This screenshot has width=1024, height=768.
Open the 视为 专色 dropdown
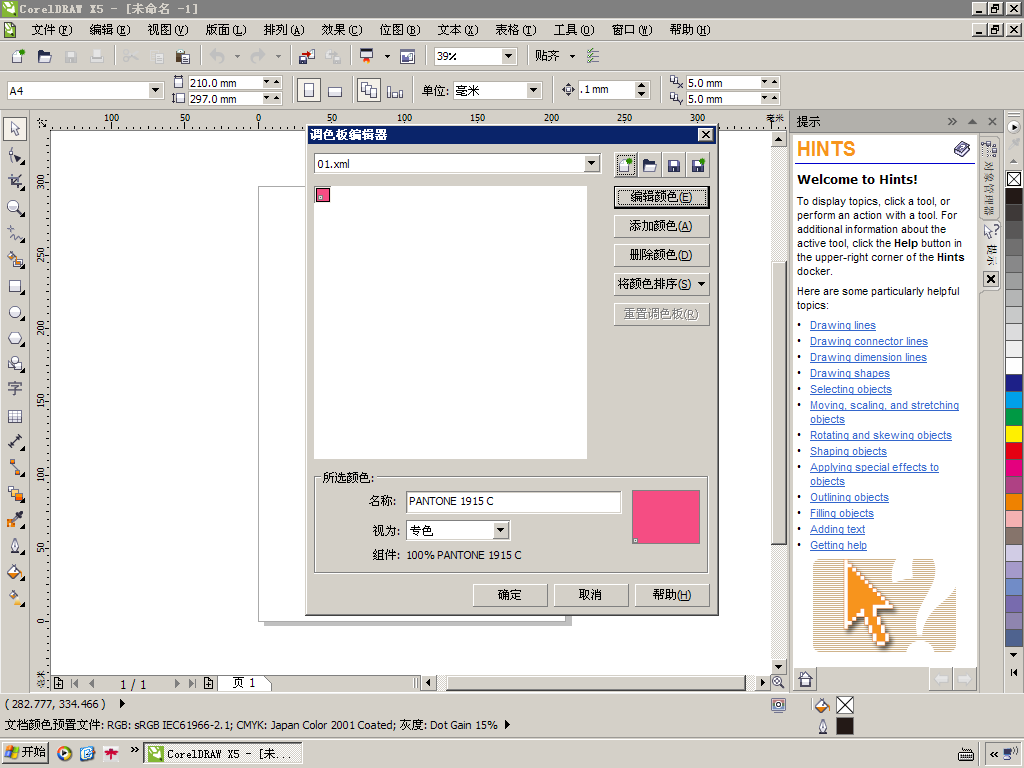(501, 531)
